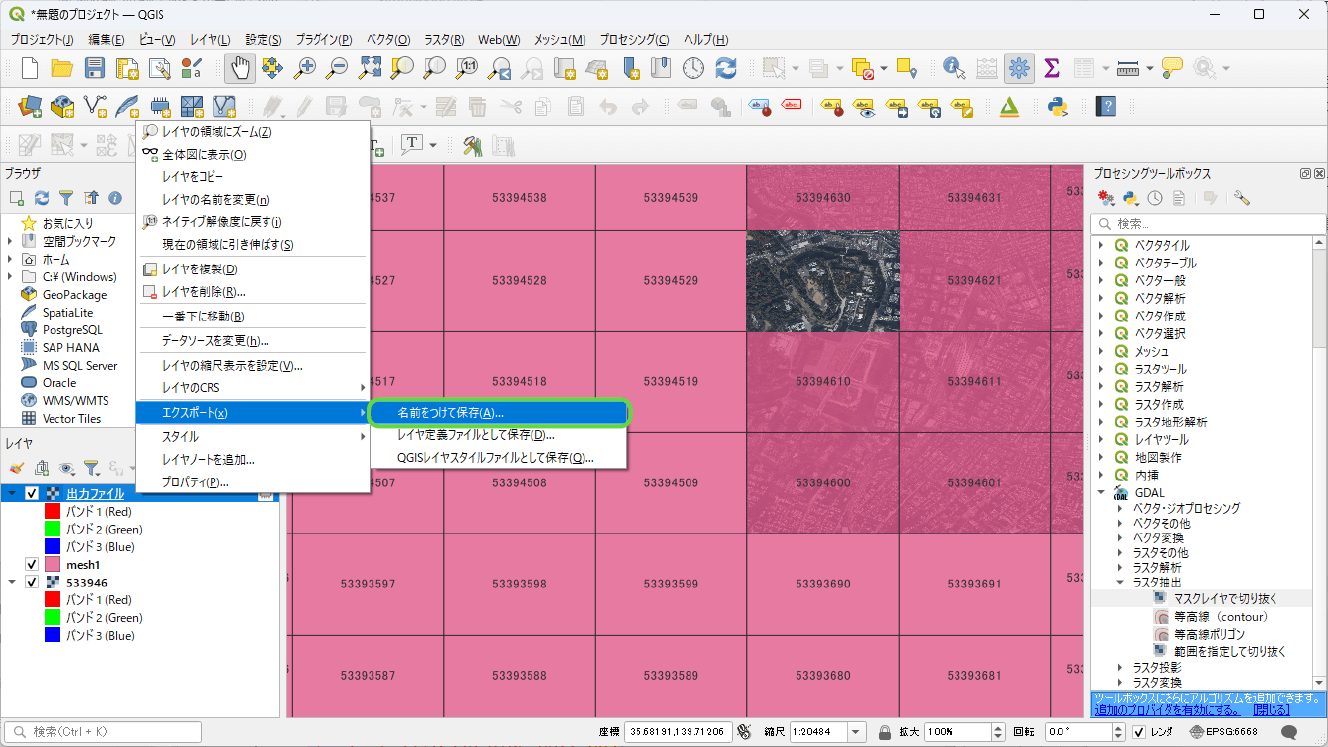Expand the ラスタ解析 toolbox group
Screen dimensions: 1328x747
coord(1102,387)
